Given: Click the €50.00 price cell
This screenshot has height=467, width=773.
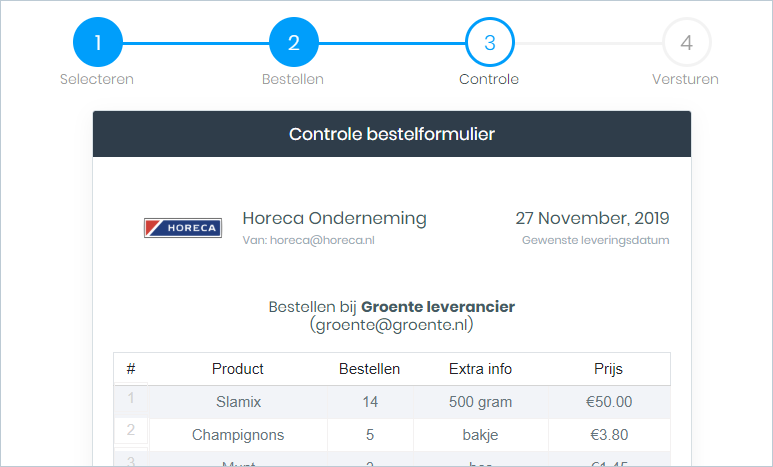Looking at the screenshot, I should pyautogui.click(x=608, y=402).
